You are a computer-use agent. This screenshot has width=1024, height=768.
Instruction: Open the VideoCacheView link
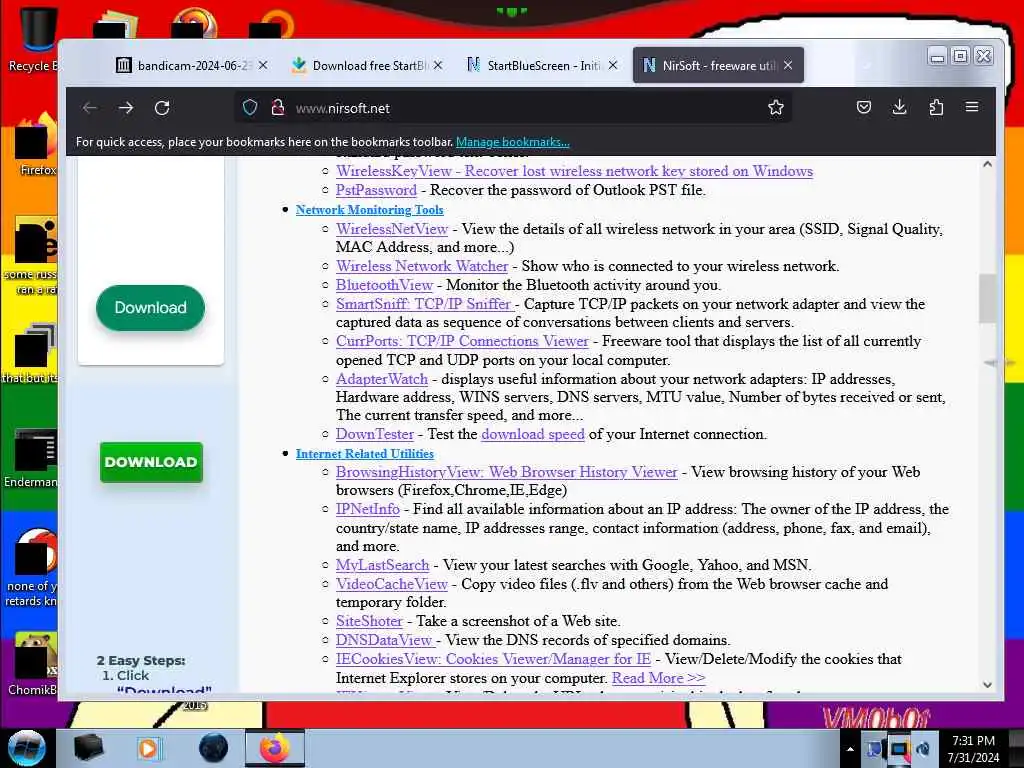point(392,584)
